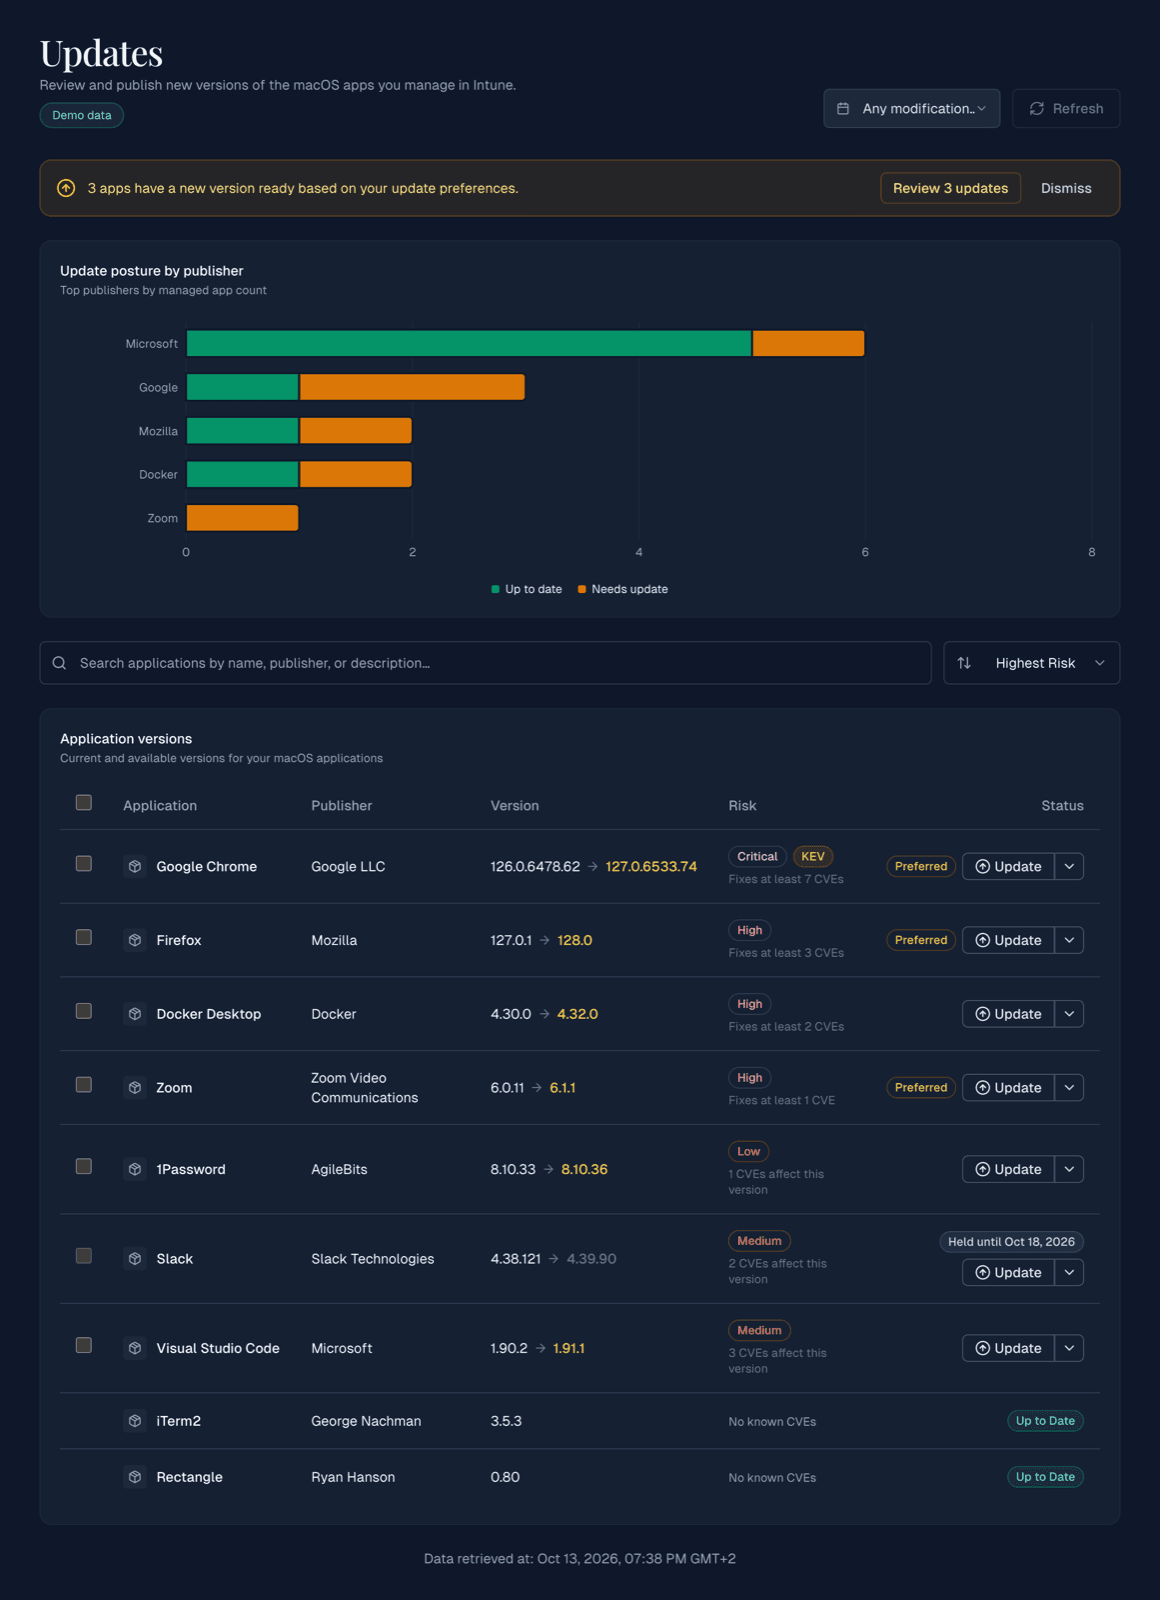Select the Docker Desktop row checkbox
Image resolution: width=1160 pixels, height=1600 pixels.
click(x=84, y=1011)
